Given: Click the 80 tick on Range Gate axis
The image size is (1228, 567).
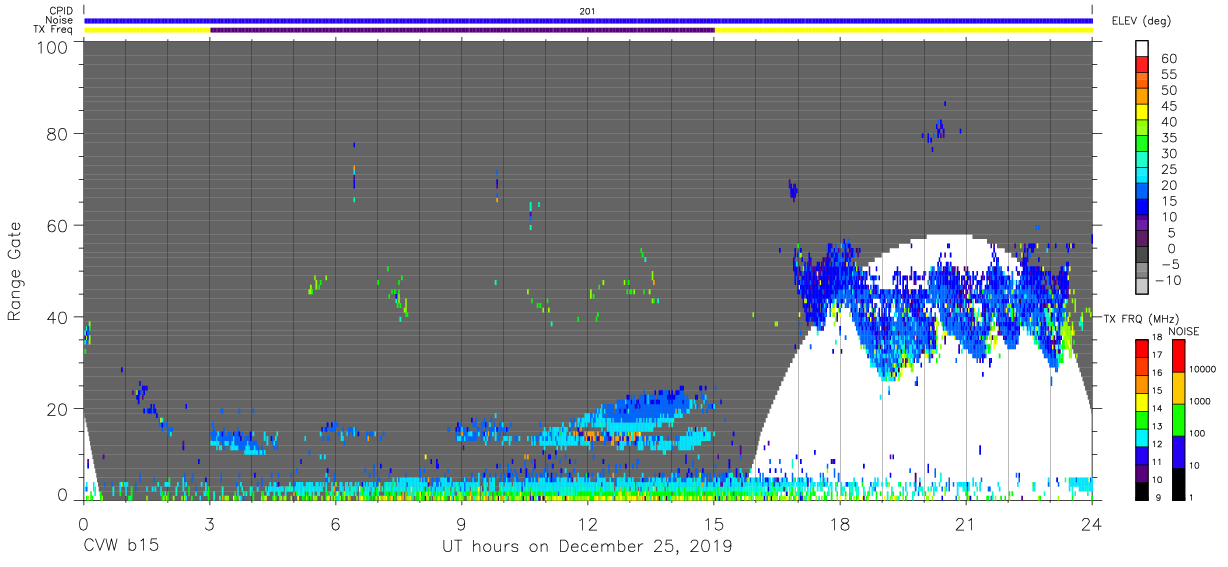Looking at the screenshot, I should (57, 133).
